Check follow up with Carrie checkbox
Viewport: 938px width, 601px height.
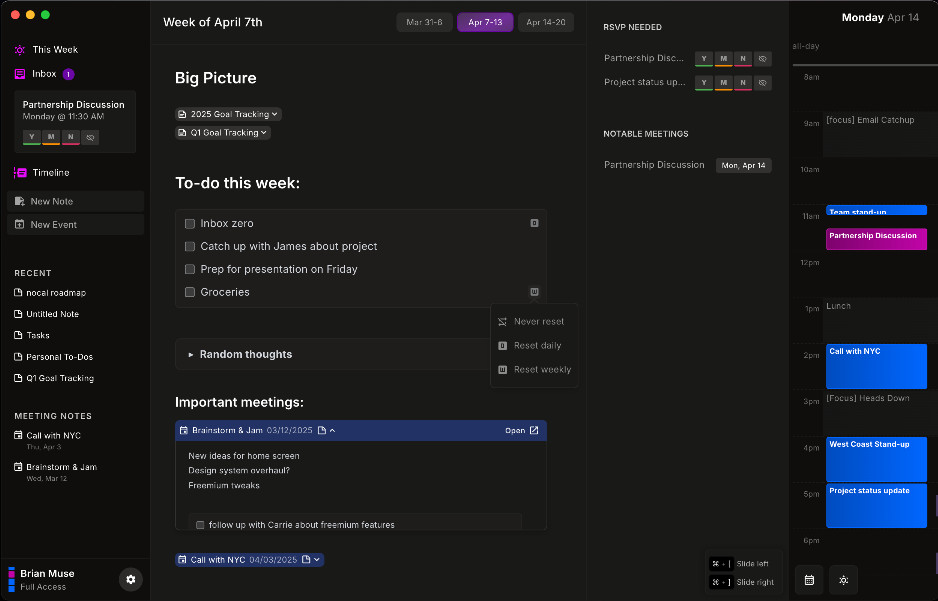pos(200,525)
